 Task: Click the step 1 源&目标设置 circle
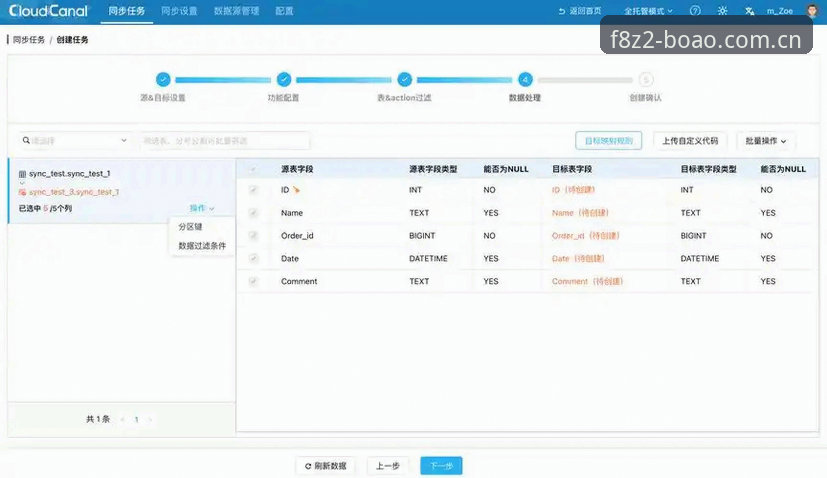[163, 80]
